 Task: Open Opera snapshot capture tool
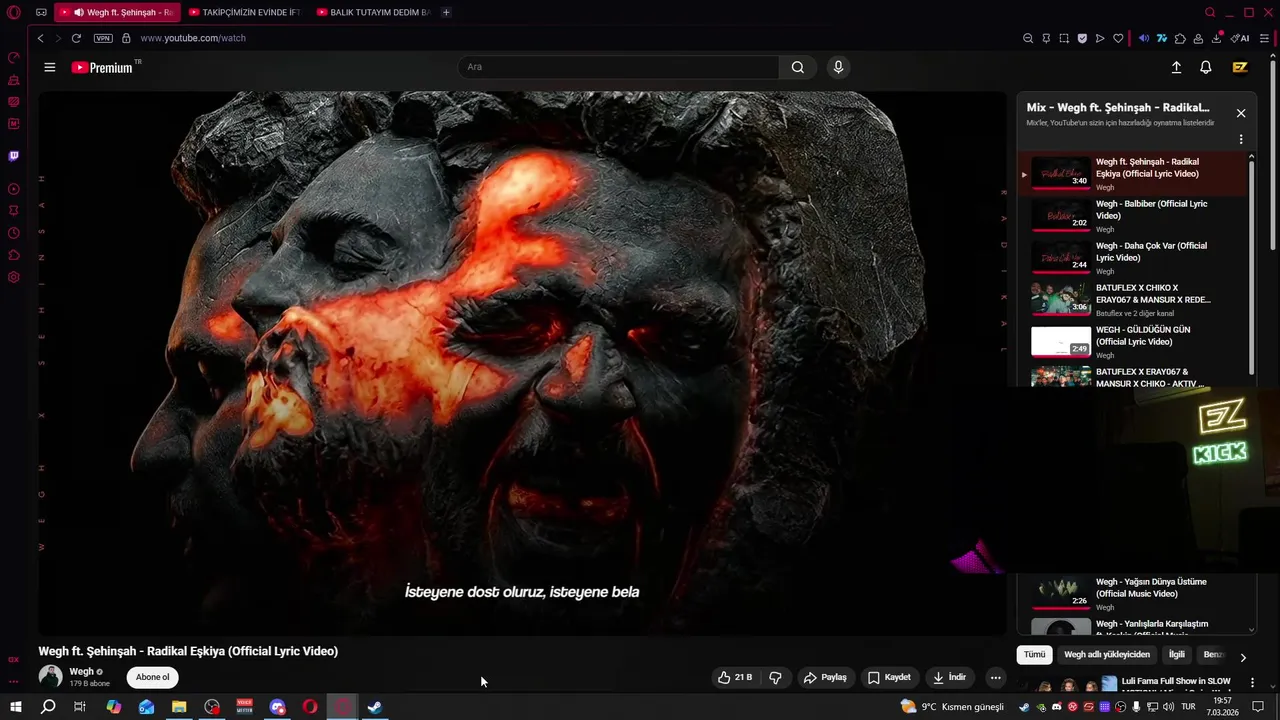point(1064,38)
